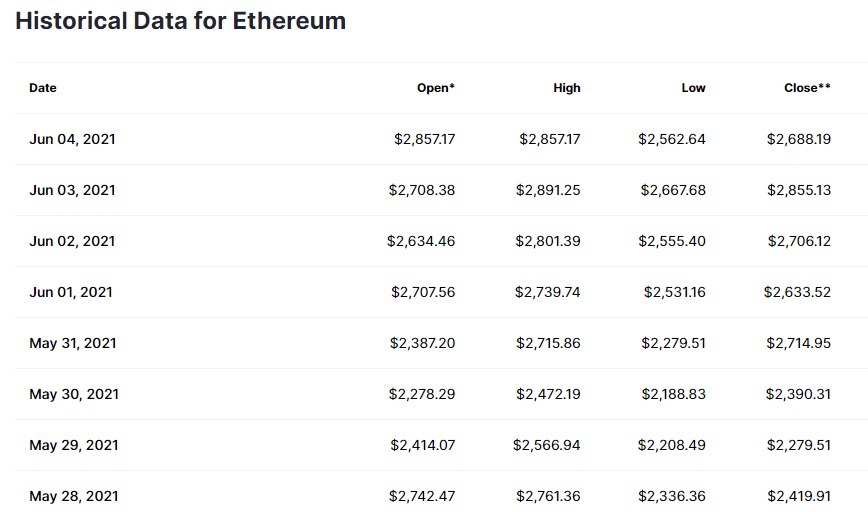868x512 pixels.
Task: Click the Low column header
Action: point(693,88)
